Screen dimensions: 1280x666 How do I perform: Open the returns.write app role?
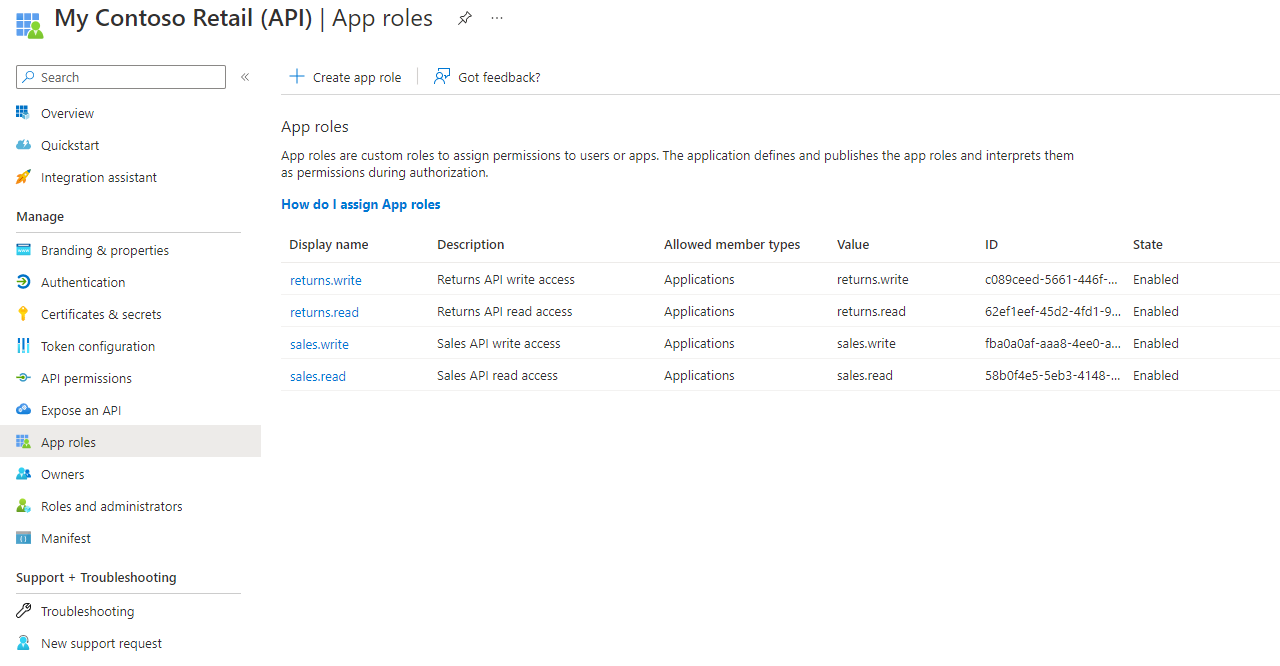tap(326, 280)
